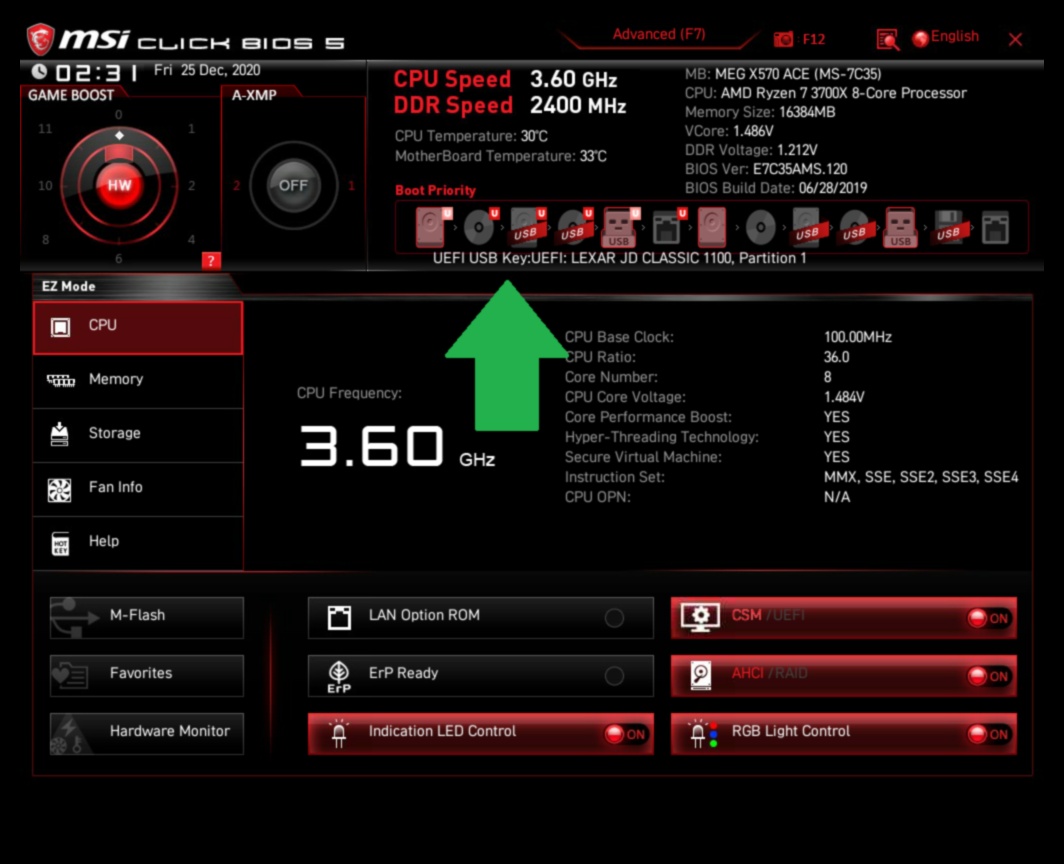Open Hardware Monitor
This screenshot has height=864, width=1064.
(x=147, y=732)
